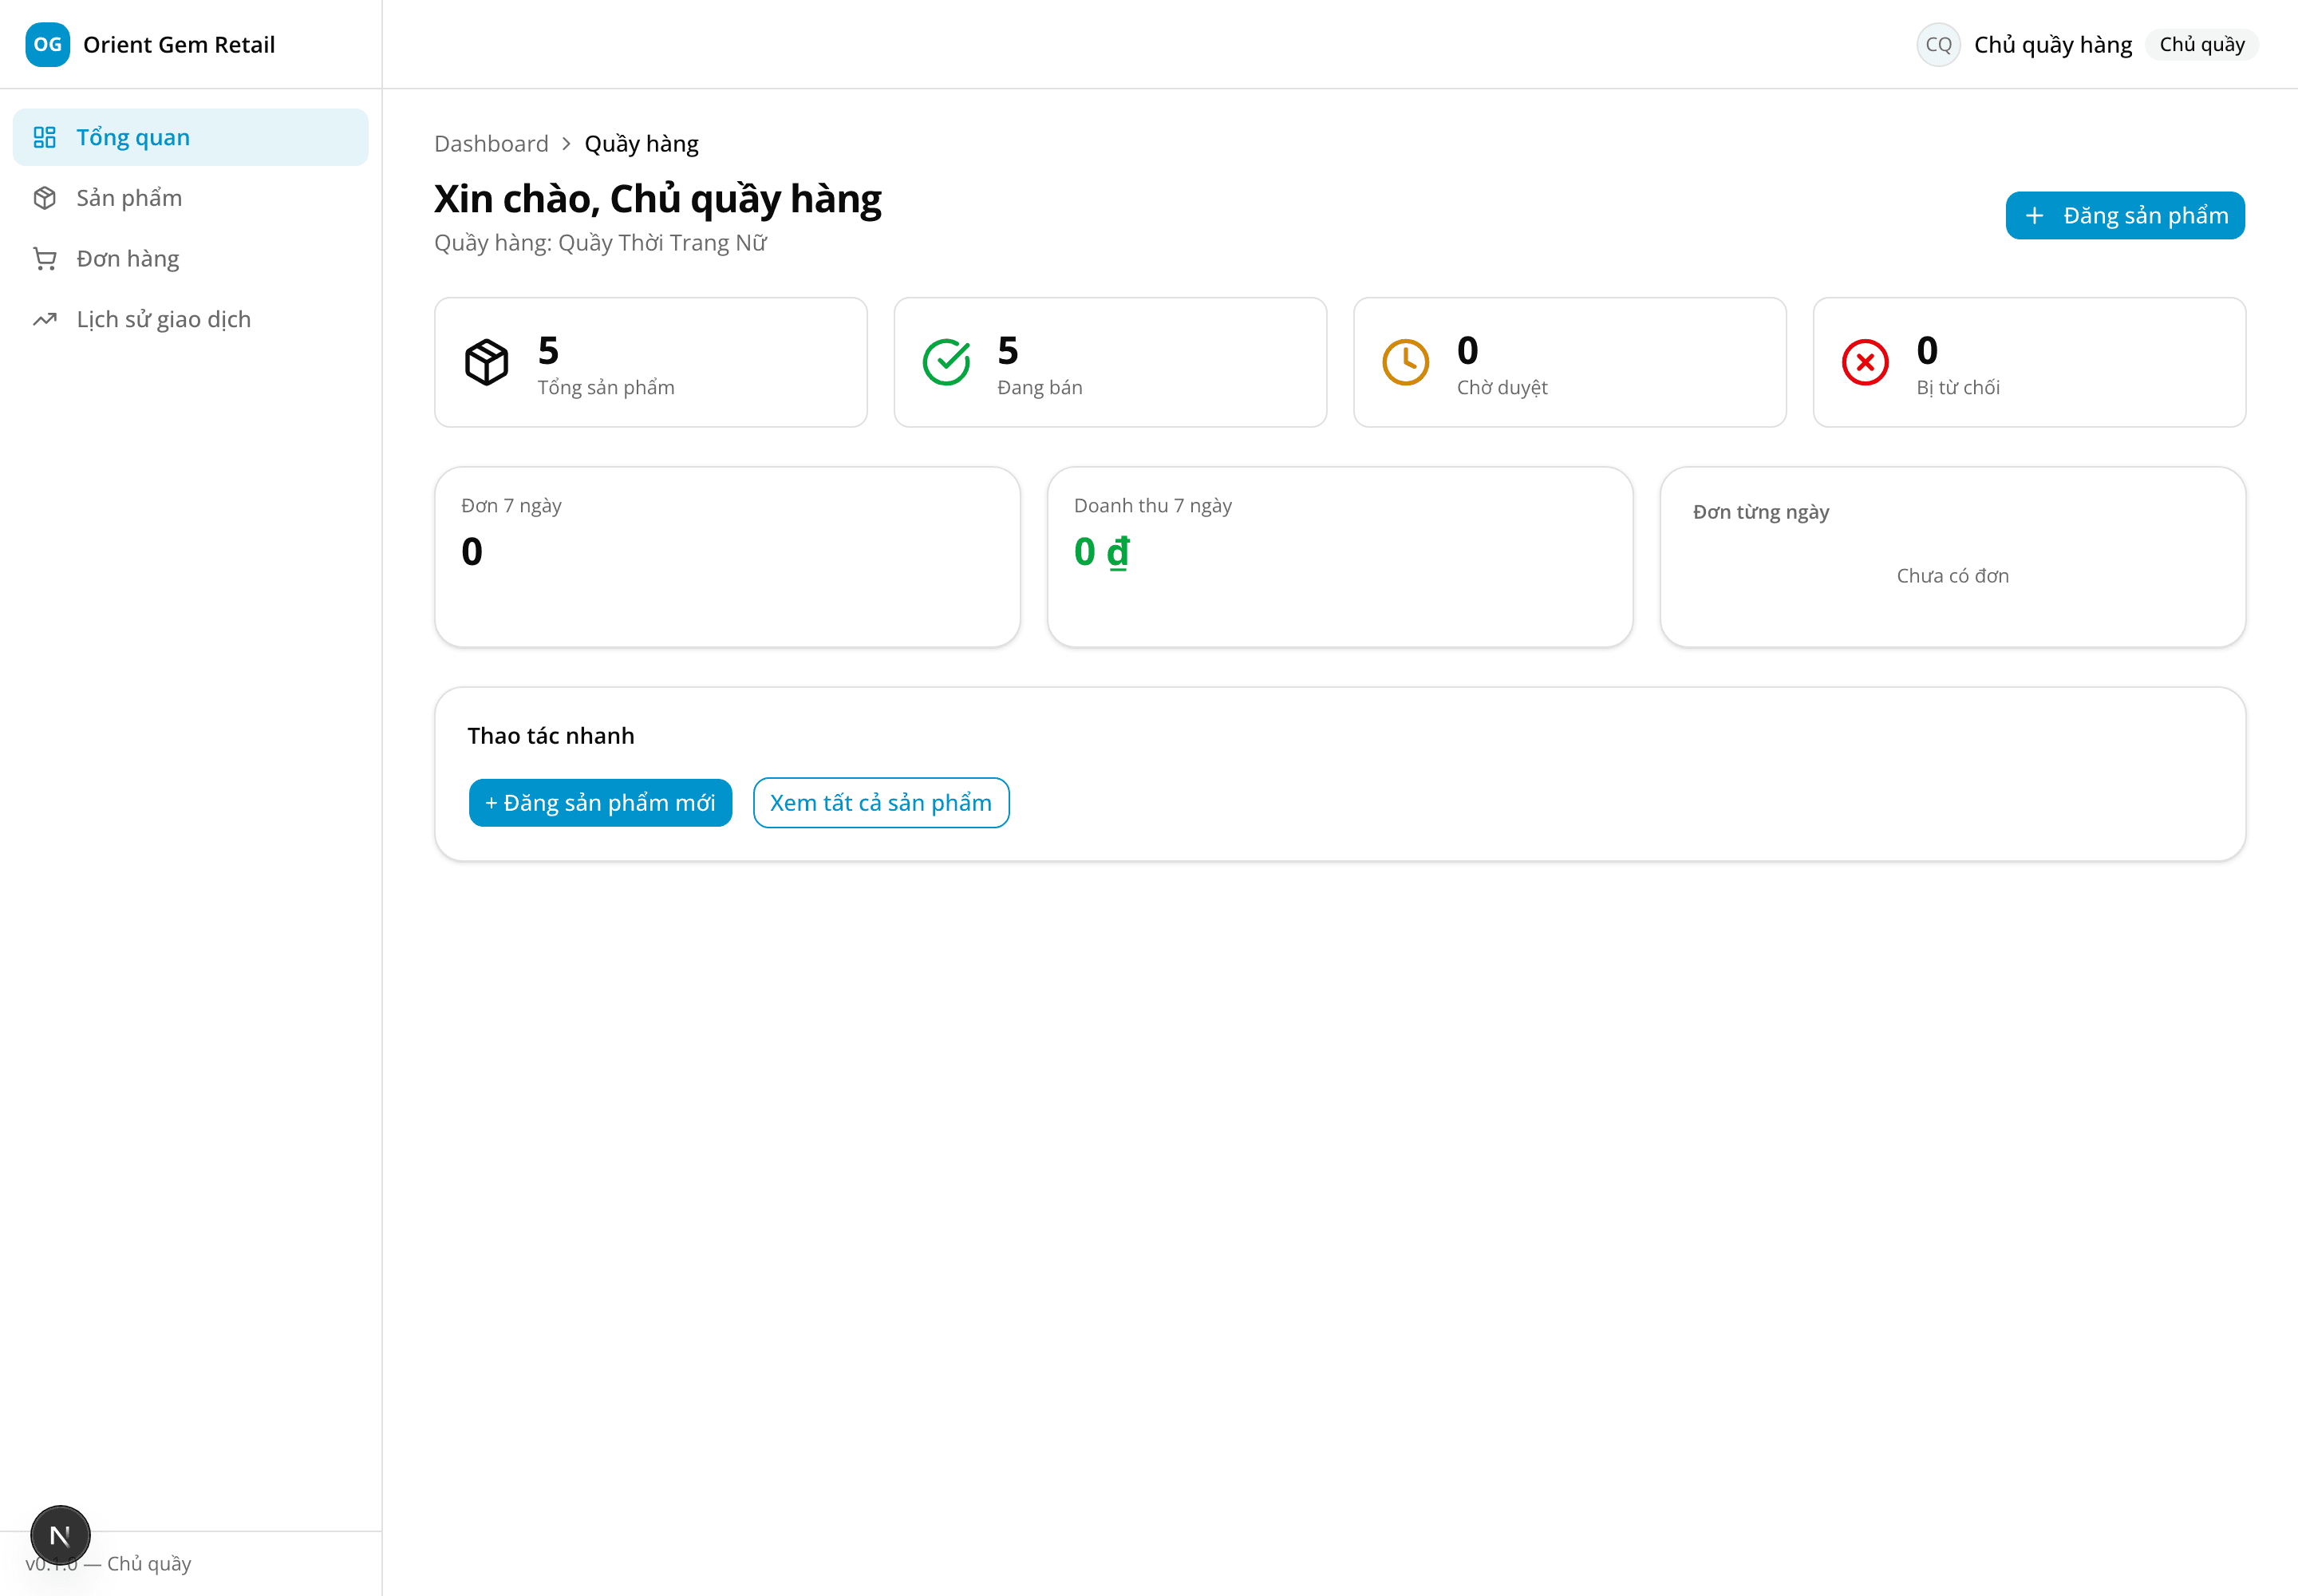Open Sản phẩm in the sidebar

point(190,198)
